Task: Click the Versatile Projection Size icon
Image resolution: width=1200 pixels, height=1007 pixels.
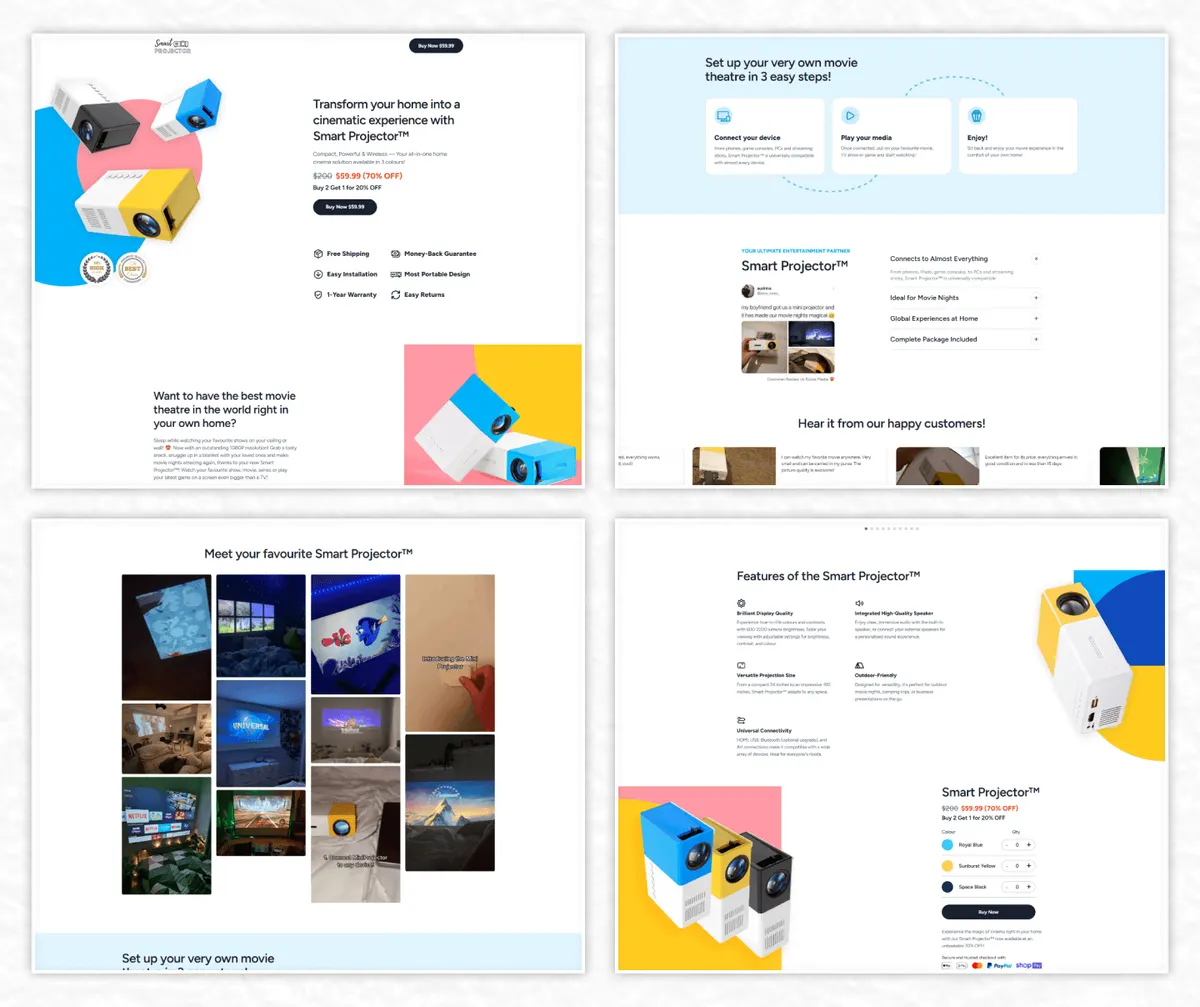Action: point(741,665)
